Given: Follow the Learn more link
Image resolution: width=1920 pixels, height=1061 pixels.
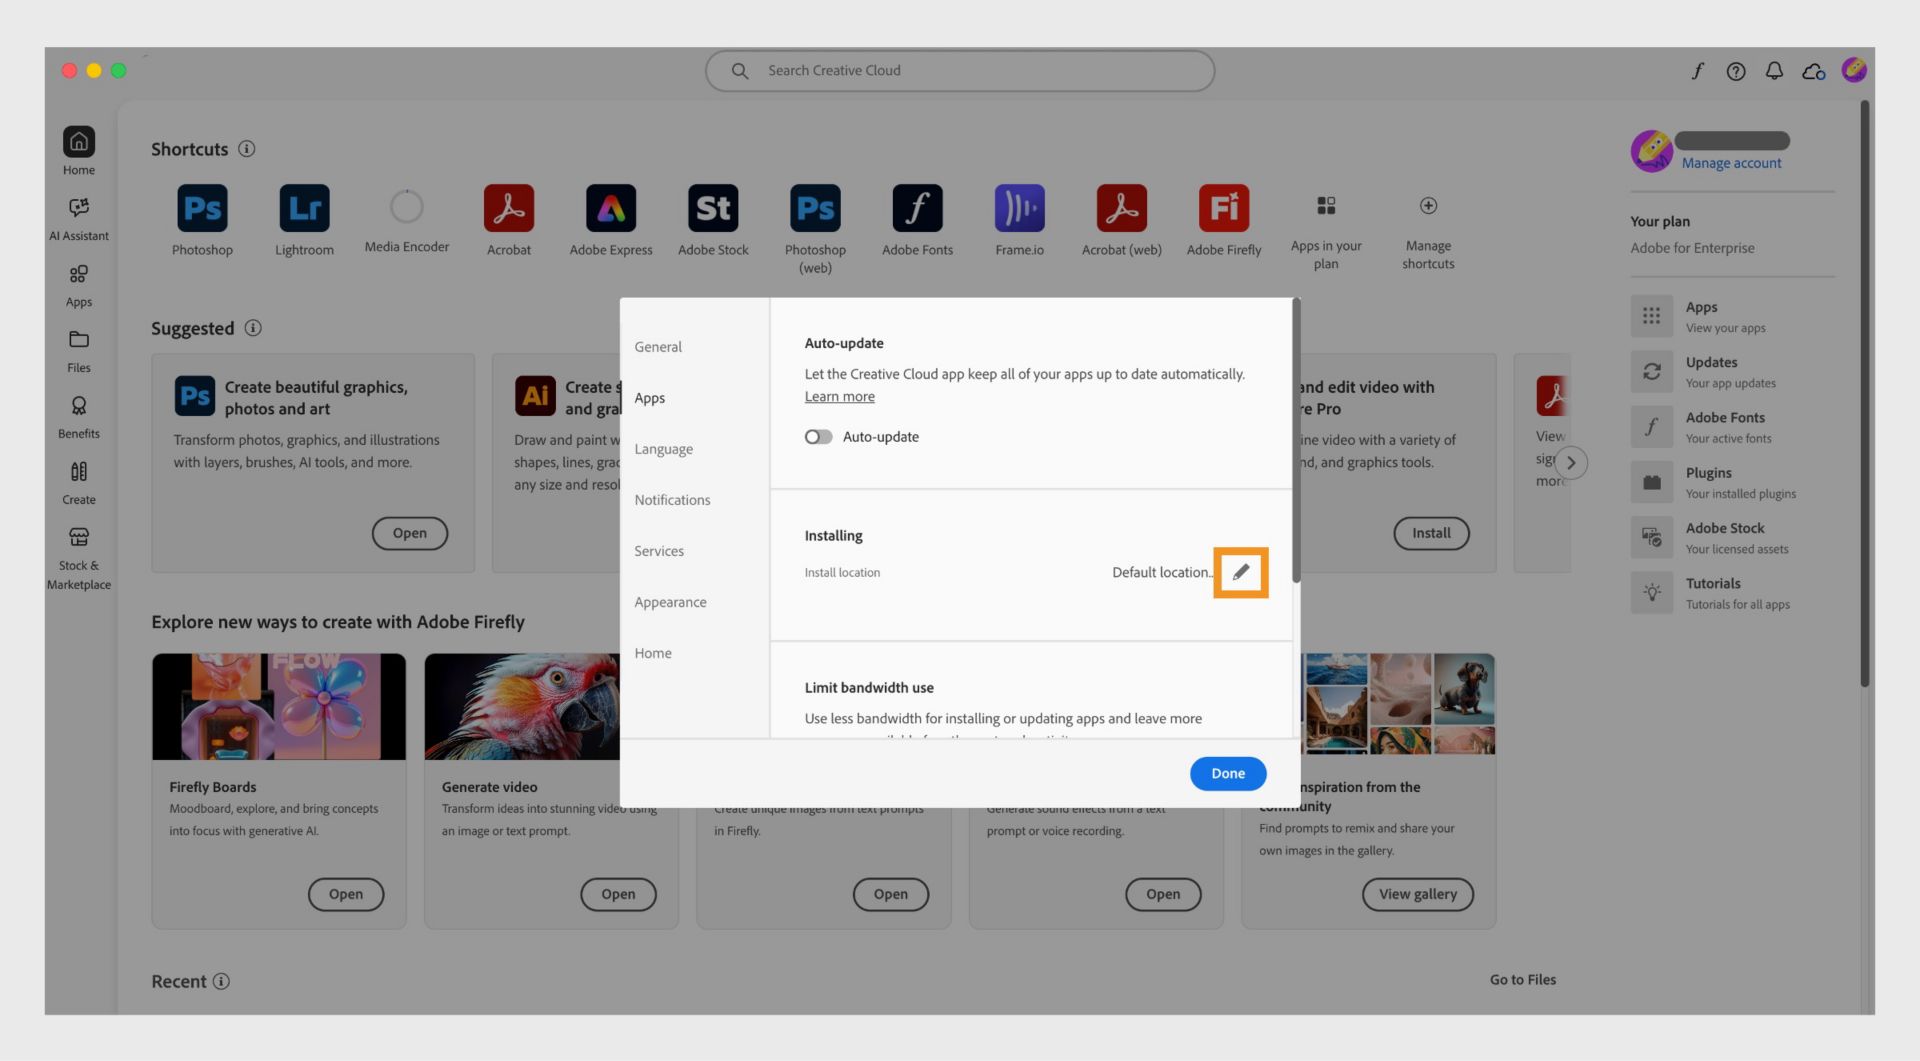Looking at the screenshot, I should [x=839, y=397].
